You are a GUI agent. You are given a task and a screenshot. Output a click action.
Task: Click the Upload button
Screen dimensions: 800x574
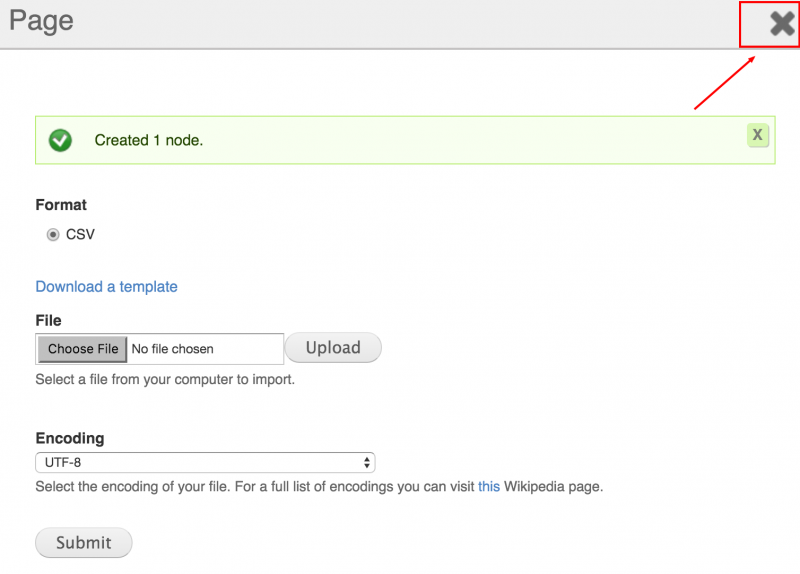pyautogui.click(x=333, y=348)
